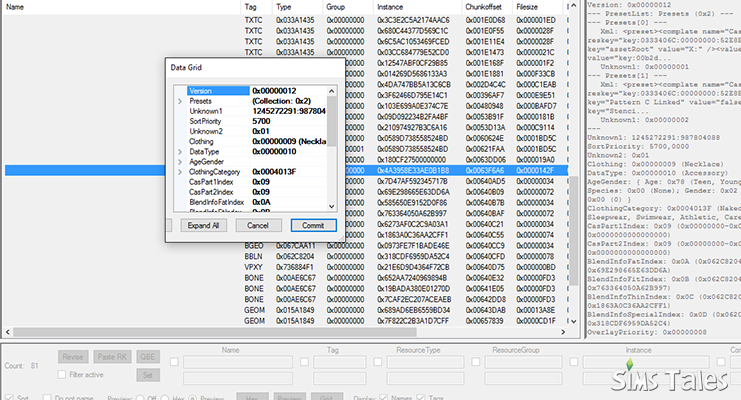
Task: Click scroll down arrow in Data Grid
Action: point(331,206)
